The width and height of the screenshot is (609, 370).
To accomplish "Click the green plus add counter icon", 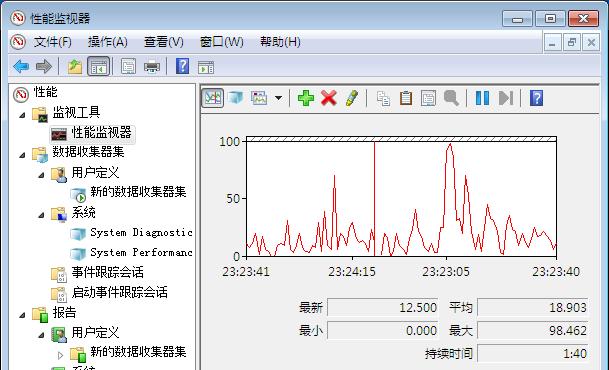I will [x=306, y=98].
